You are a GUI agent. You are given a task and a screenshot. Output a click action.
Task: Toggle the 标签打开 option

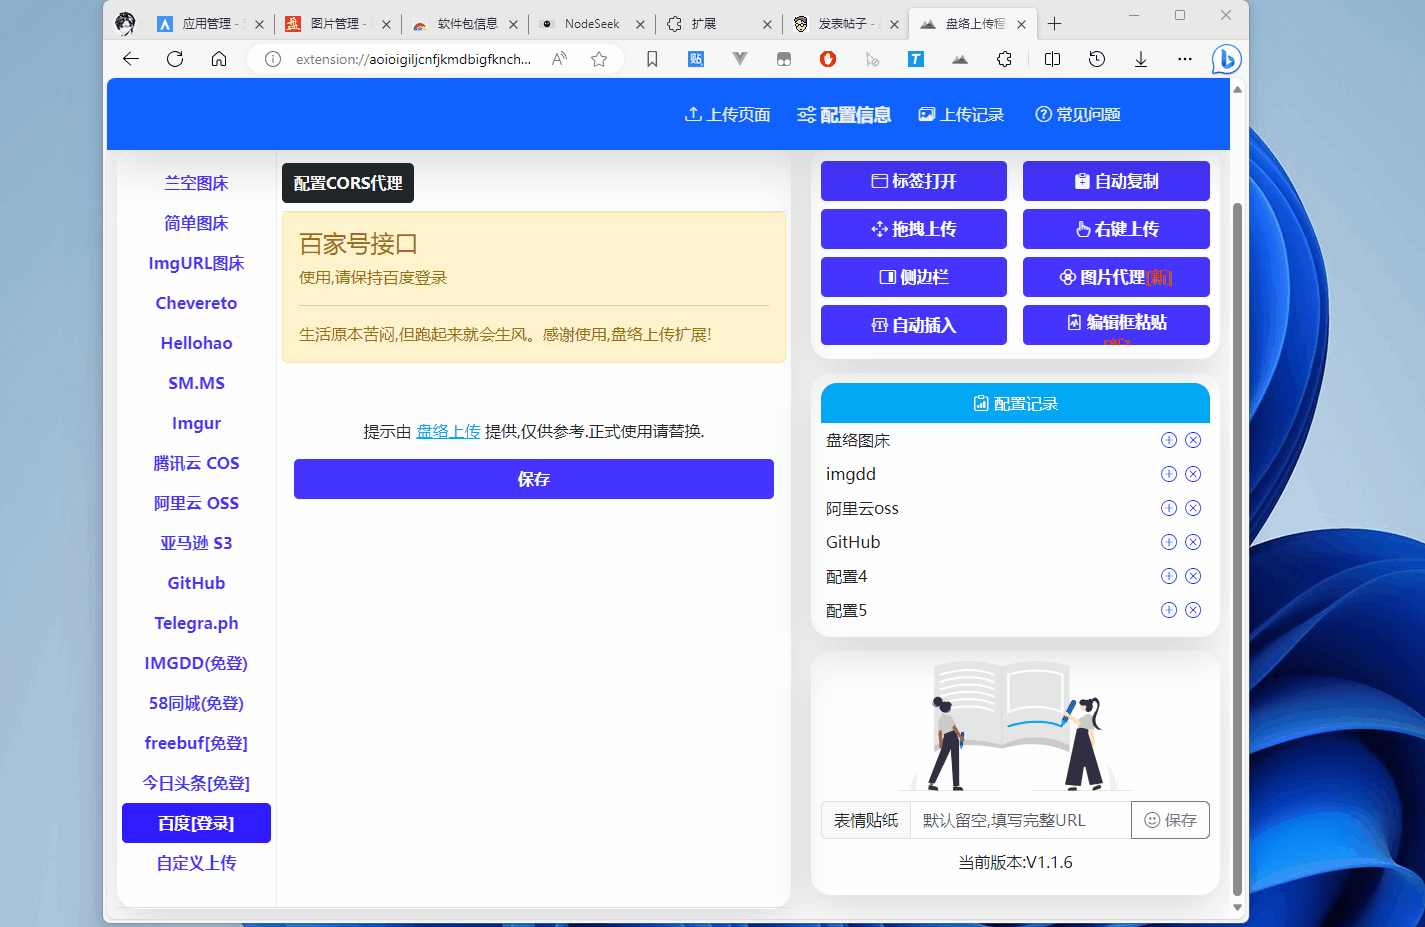point(914,181)
